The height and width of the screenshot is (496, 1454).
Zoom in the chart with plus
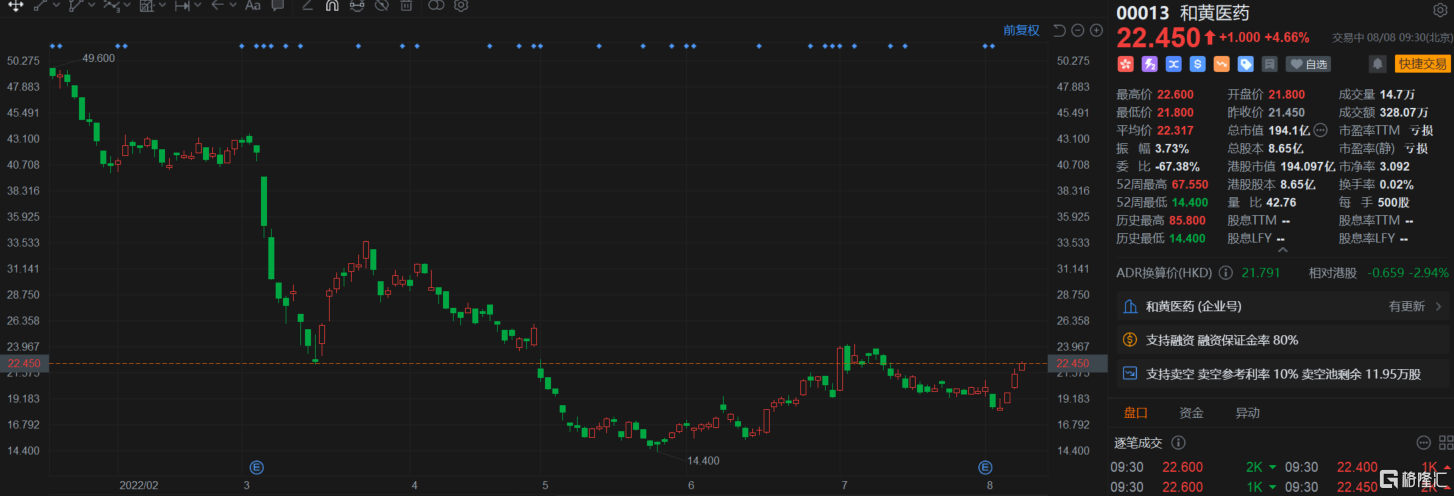click(1094, 30)
